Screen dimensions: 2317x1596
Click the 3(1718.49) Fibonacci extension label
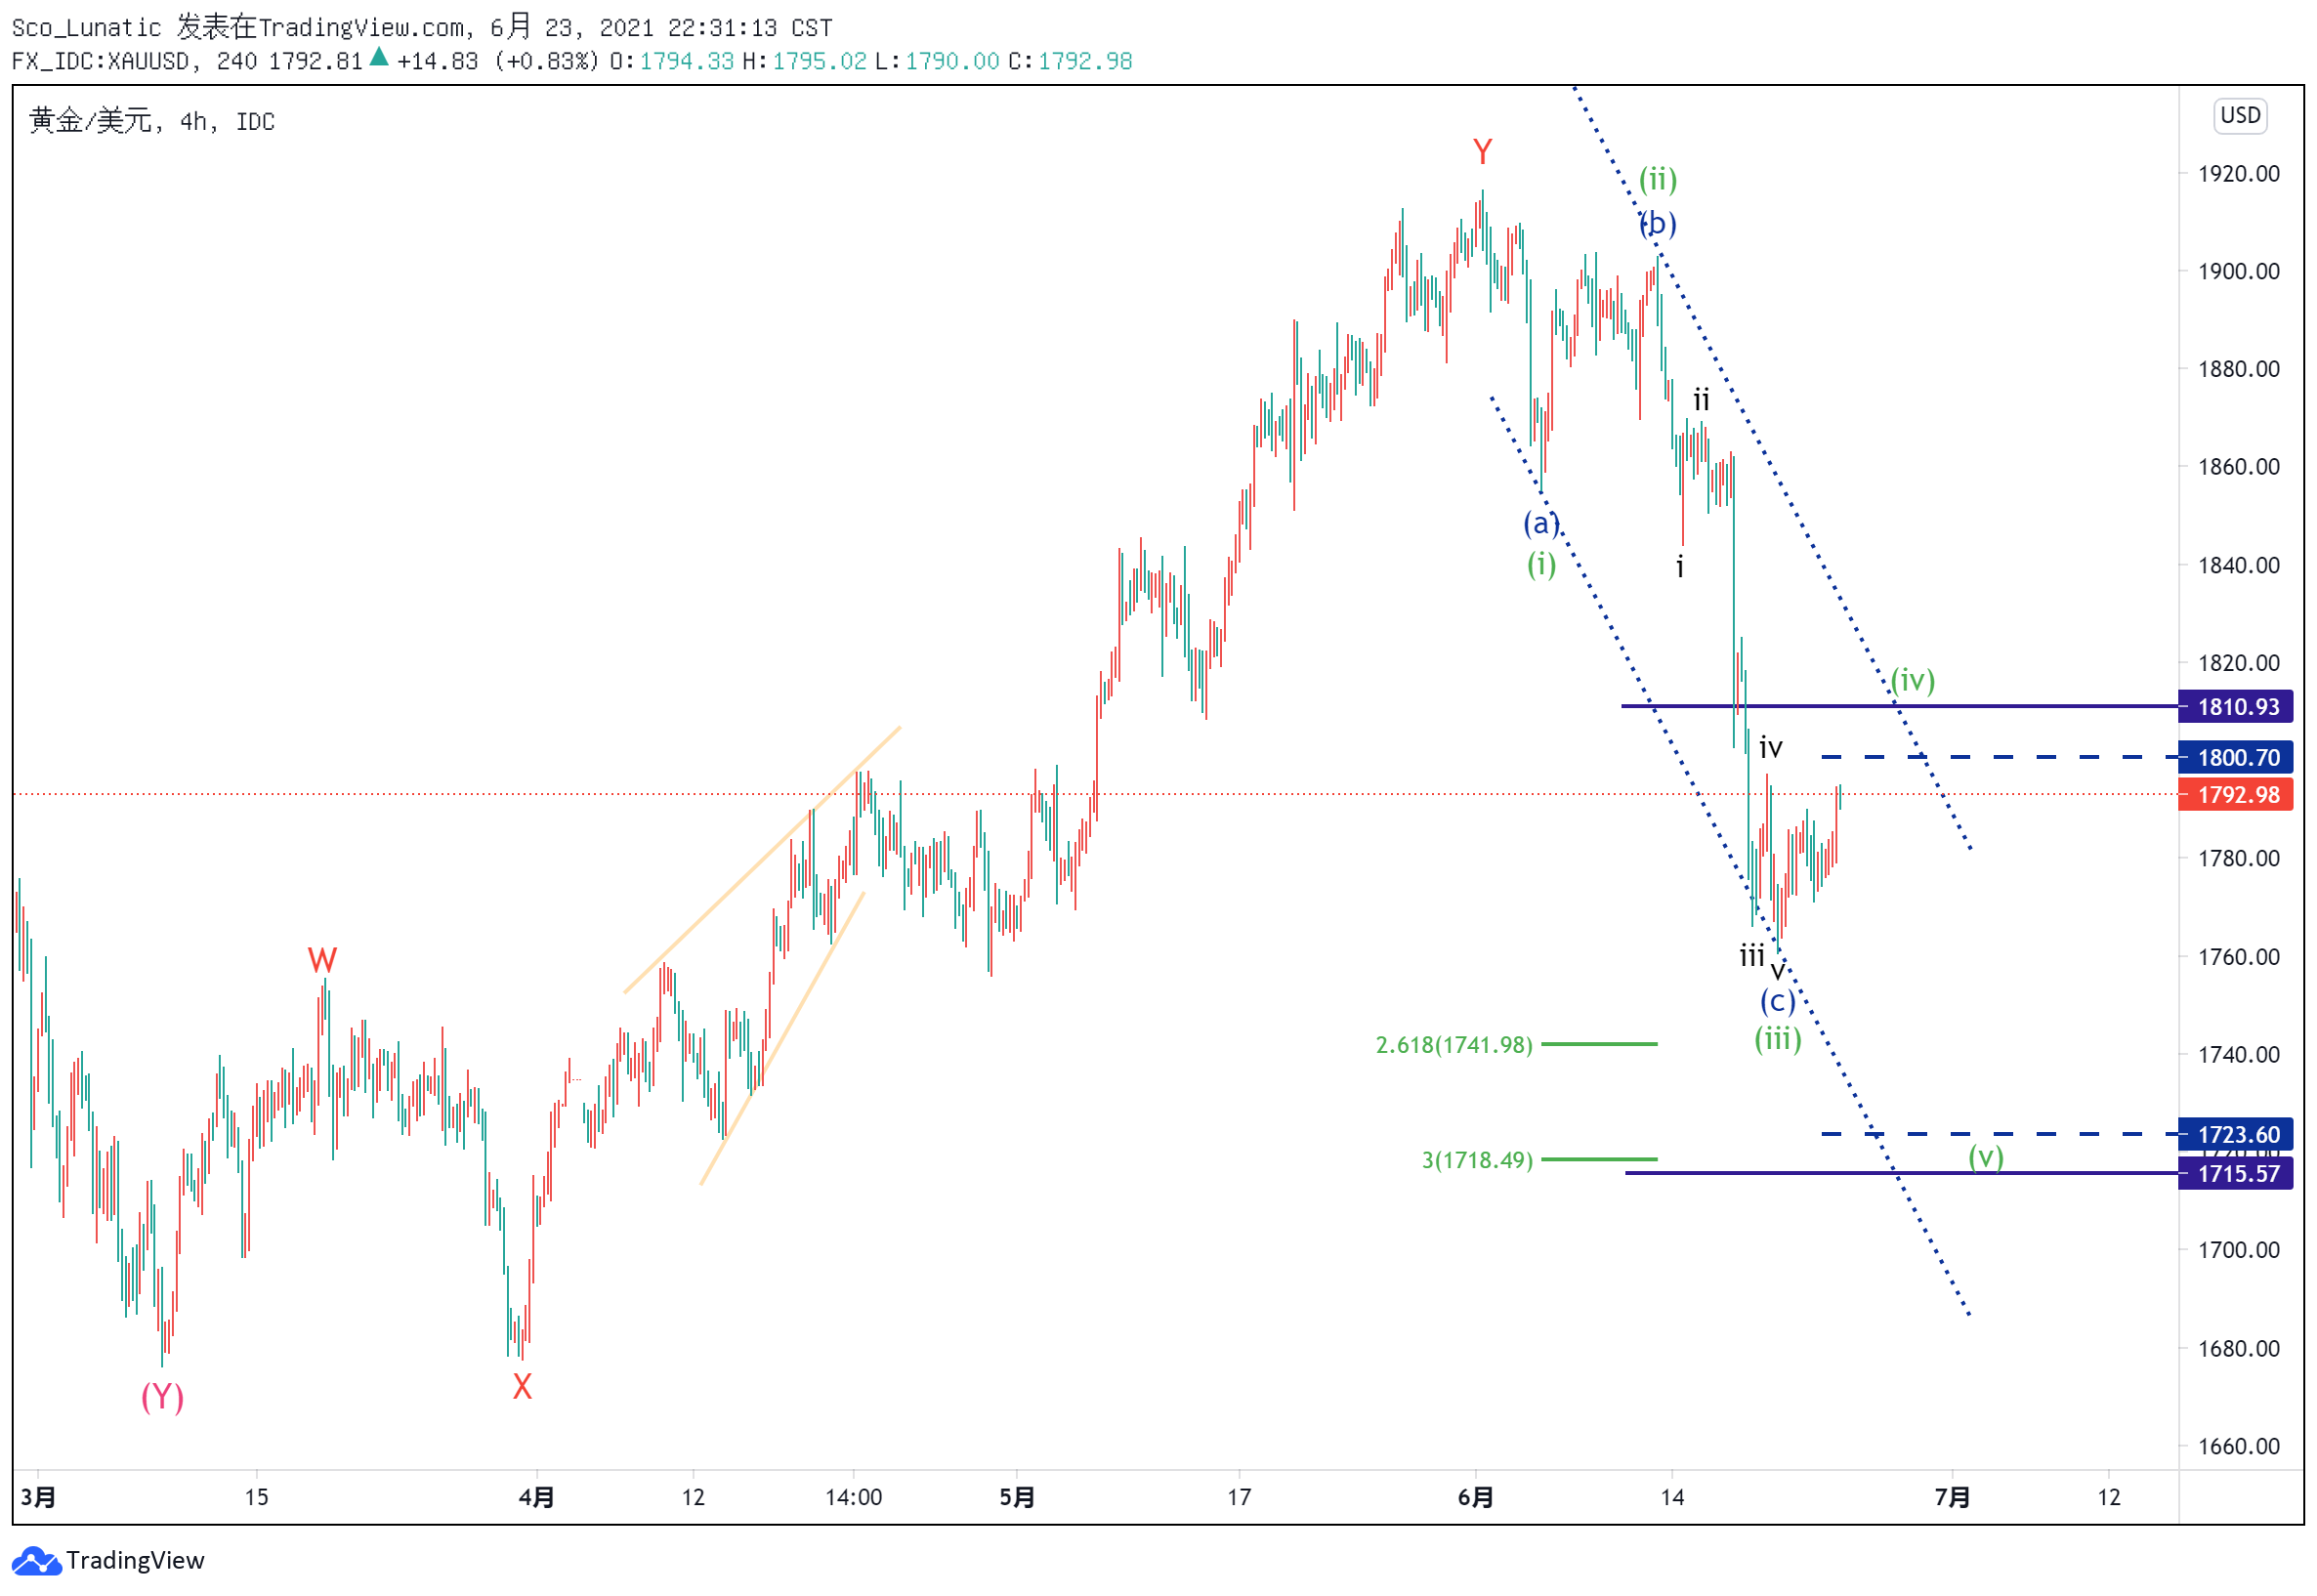point(1477,1160)
